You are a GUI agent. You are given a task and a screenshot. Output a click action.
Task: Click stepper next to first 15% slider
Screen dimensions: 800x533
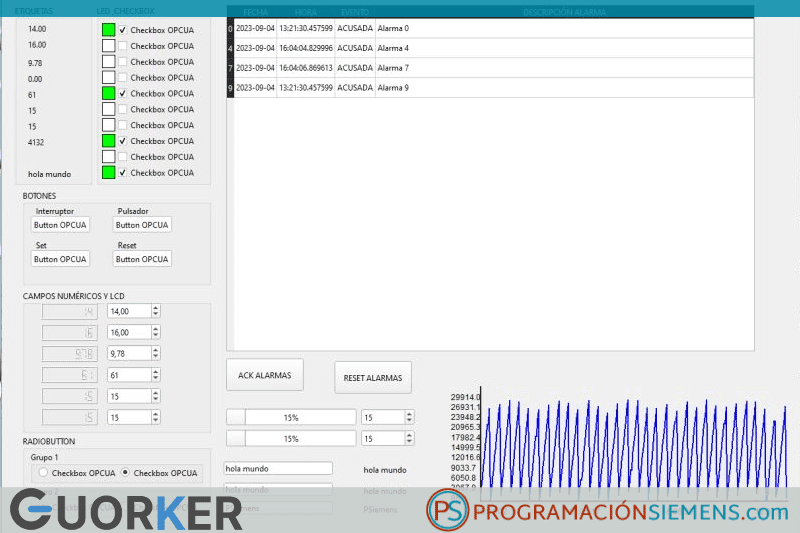coord(409,417)
